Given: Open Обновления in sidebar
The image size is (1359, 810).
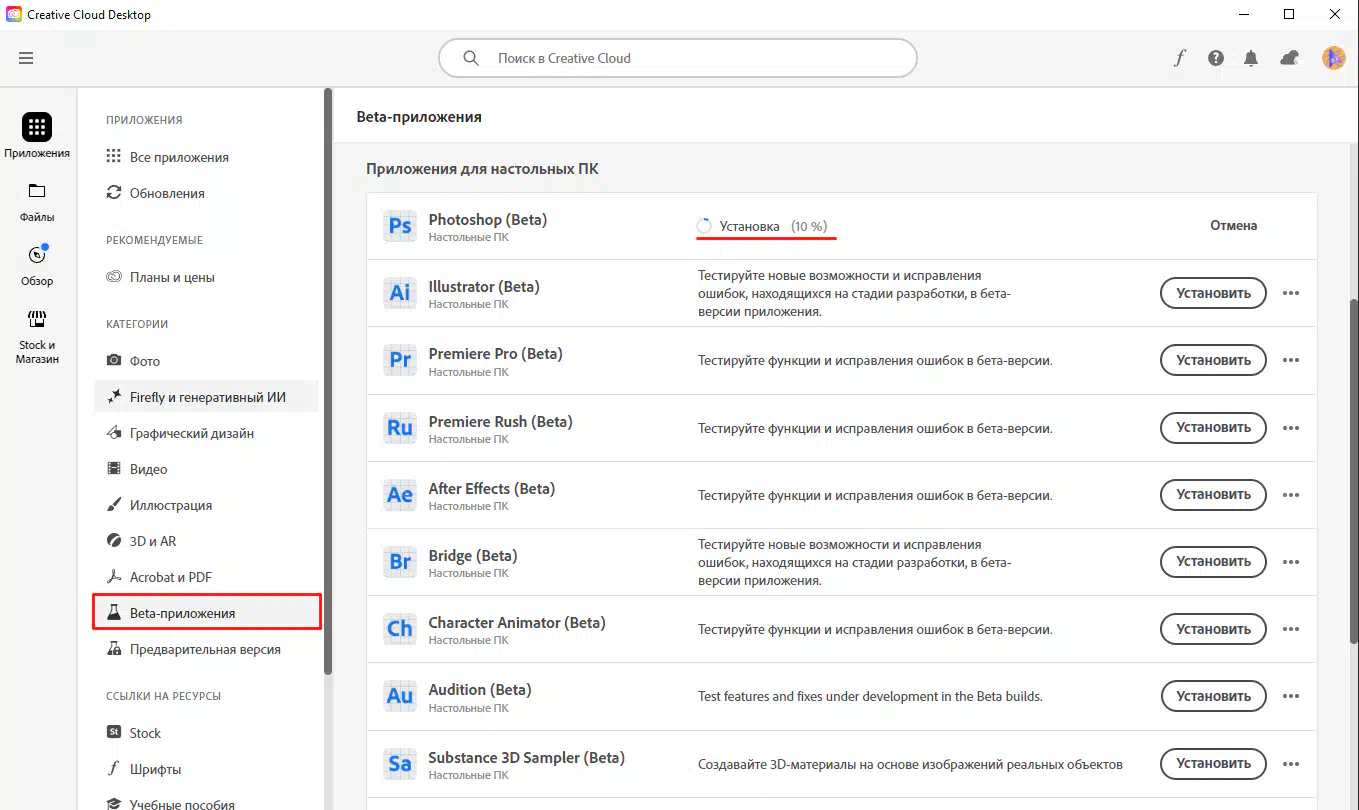Looking at the screenshot, I should coord(207,193).
